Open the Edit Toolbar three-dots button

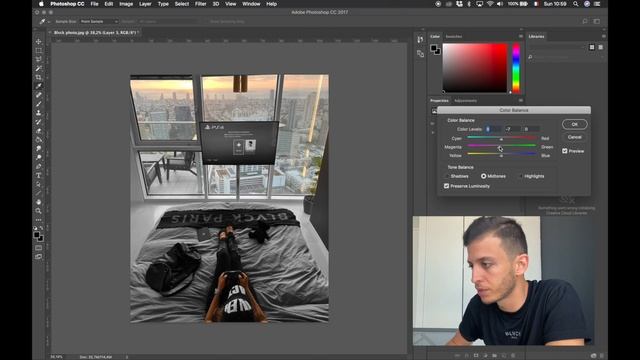pyautogui.click(x=39, y=220)
